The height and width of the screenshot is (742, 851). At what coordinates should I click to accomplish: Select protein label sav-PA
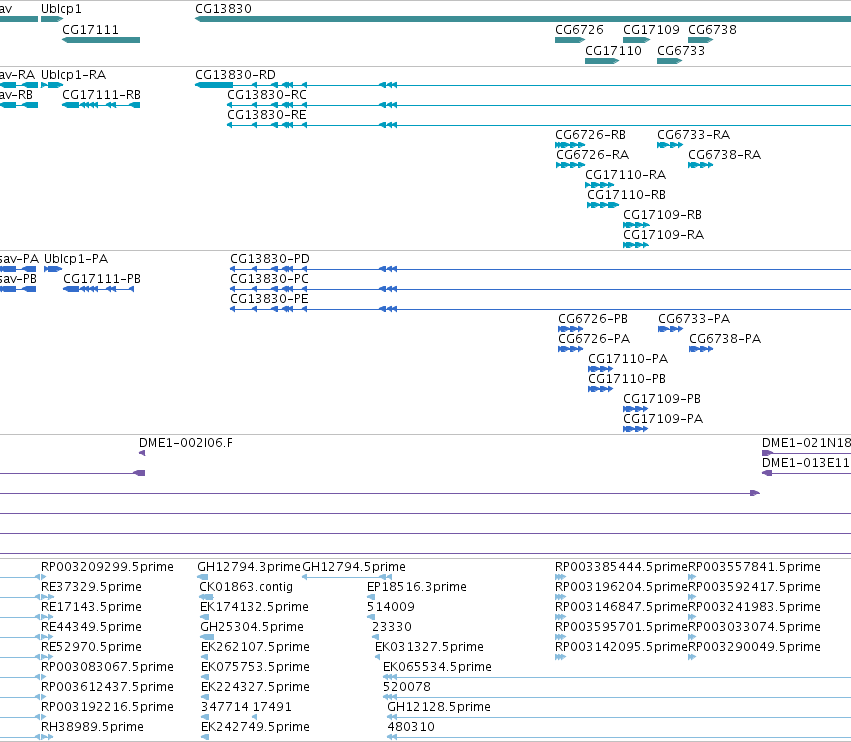click(x=19, y=259)
